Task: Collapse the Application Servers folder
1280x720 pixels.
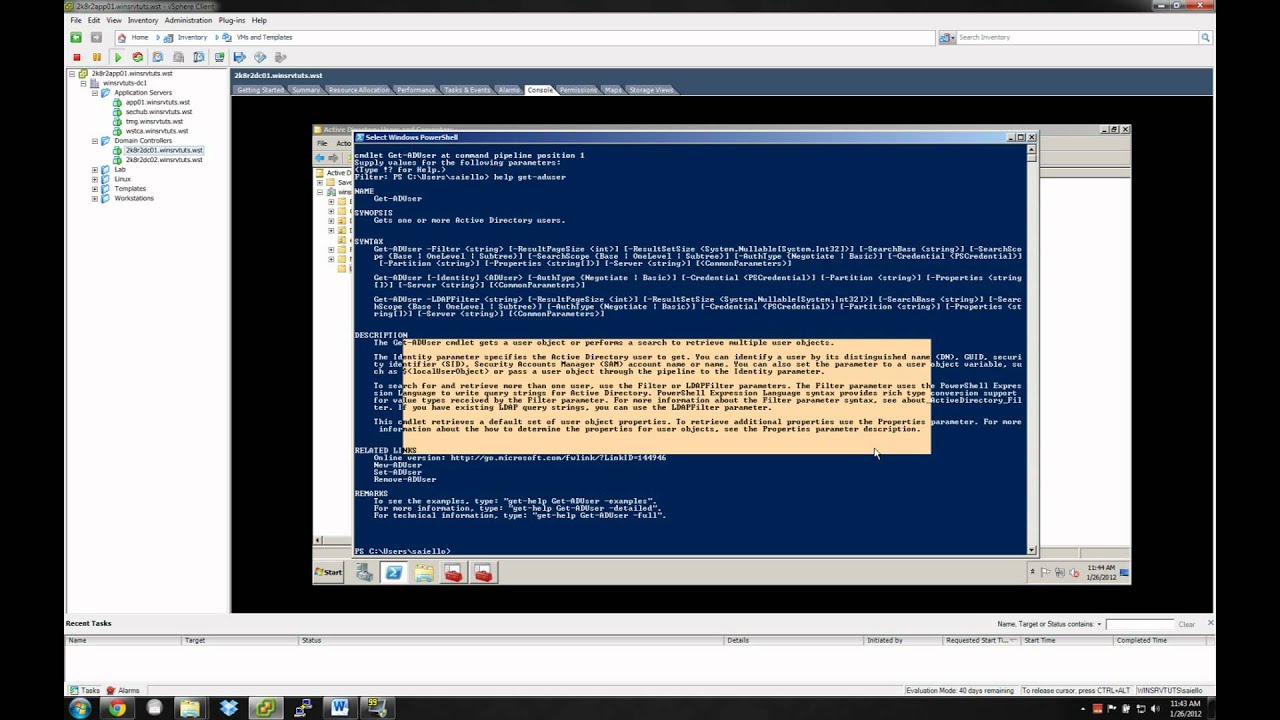Action: click(x=95, y=93)
